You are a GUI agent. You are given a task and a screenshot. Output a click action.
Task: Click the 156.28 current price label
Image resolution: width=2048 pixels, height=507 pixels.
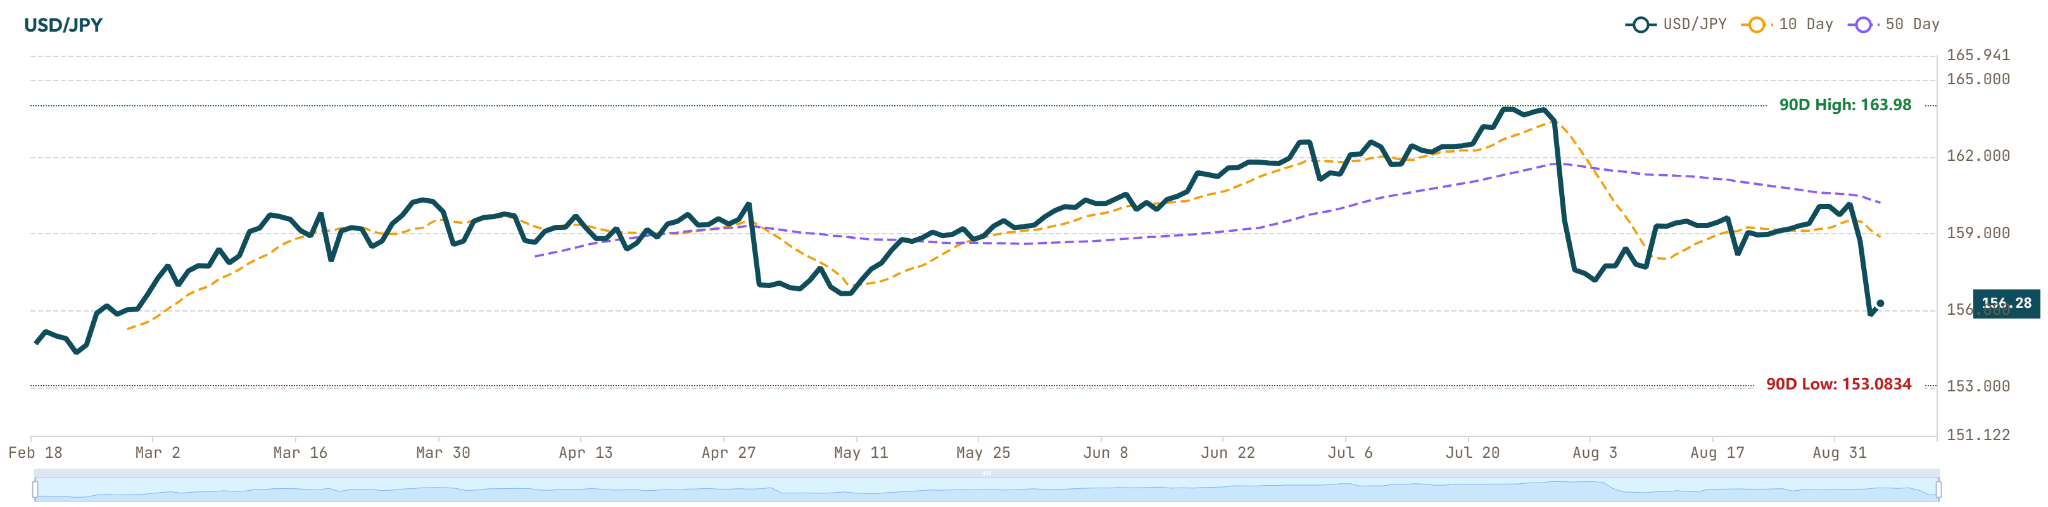(2006, 303)
